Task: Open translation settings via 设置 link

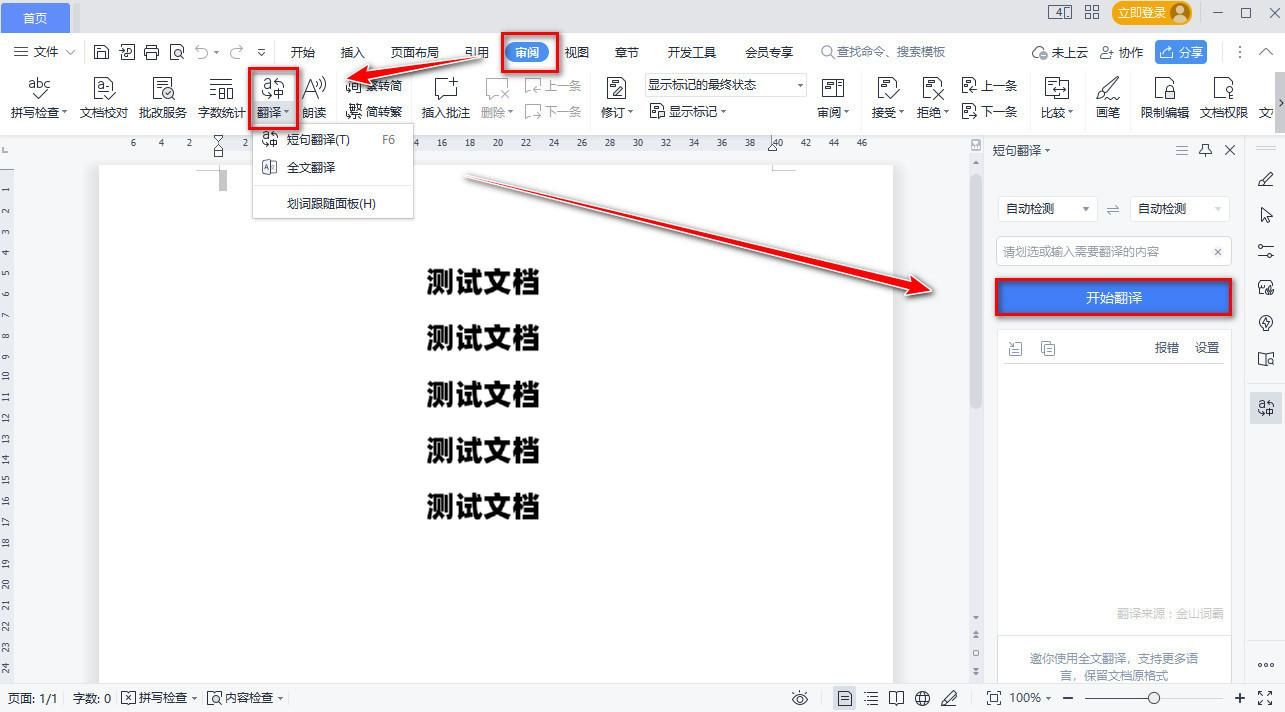Action: coord(1207,348)
